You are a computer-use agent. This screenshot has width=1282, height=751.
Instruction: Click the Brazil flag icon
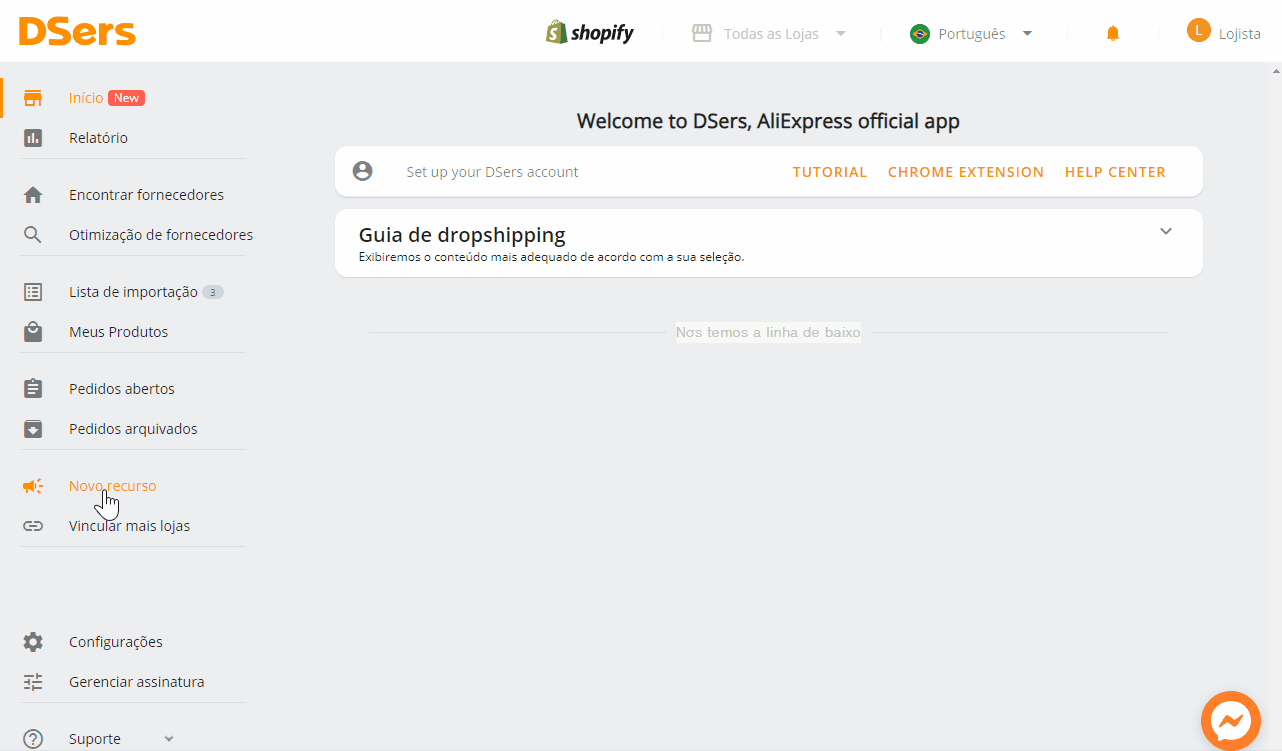click(x=919, y=34)
